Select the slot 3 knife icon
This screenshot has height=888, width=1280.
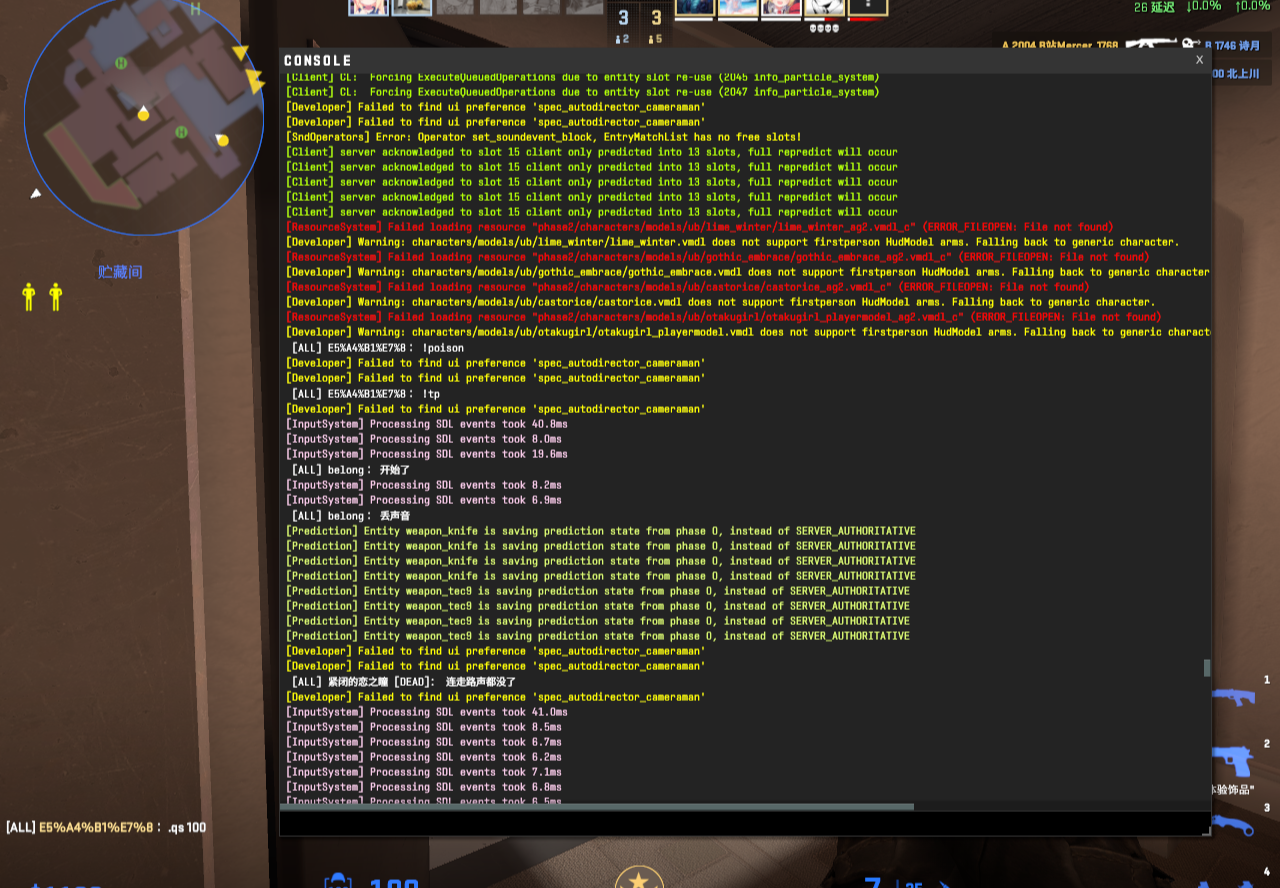pos(1233,826)
